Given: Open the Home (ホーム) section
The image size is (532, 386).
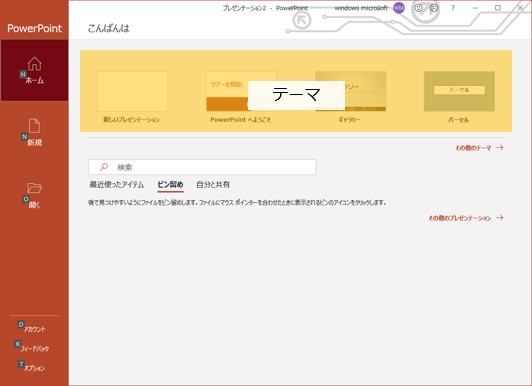Looking at the screenshot, I should (x=34, y=70).
